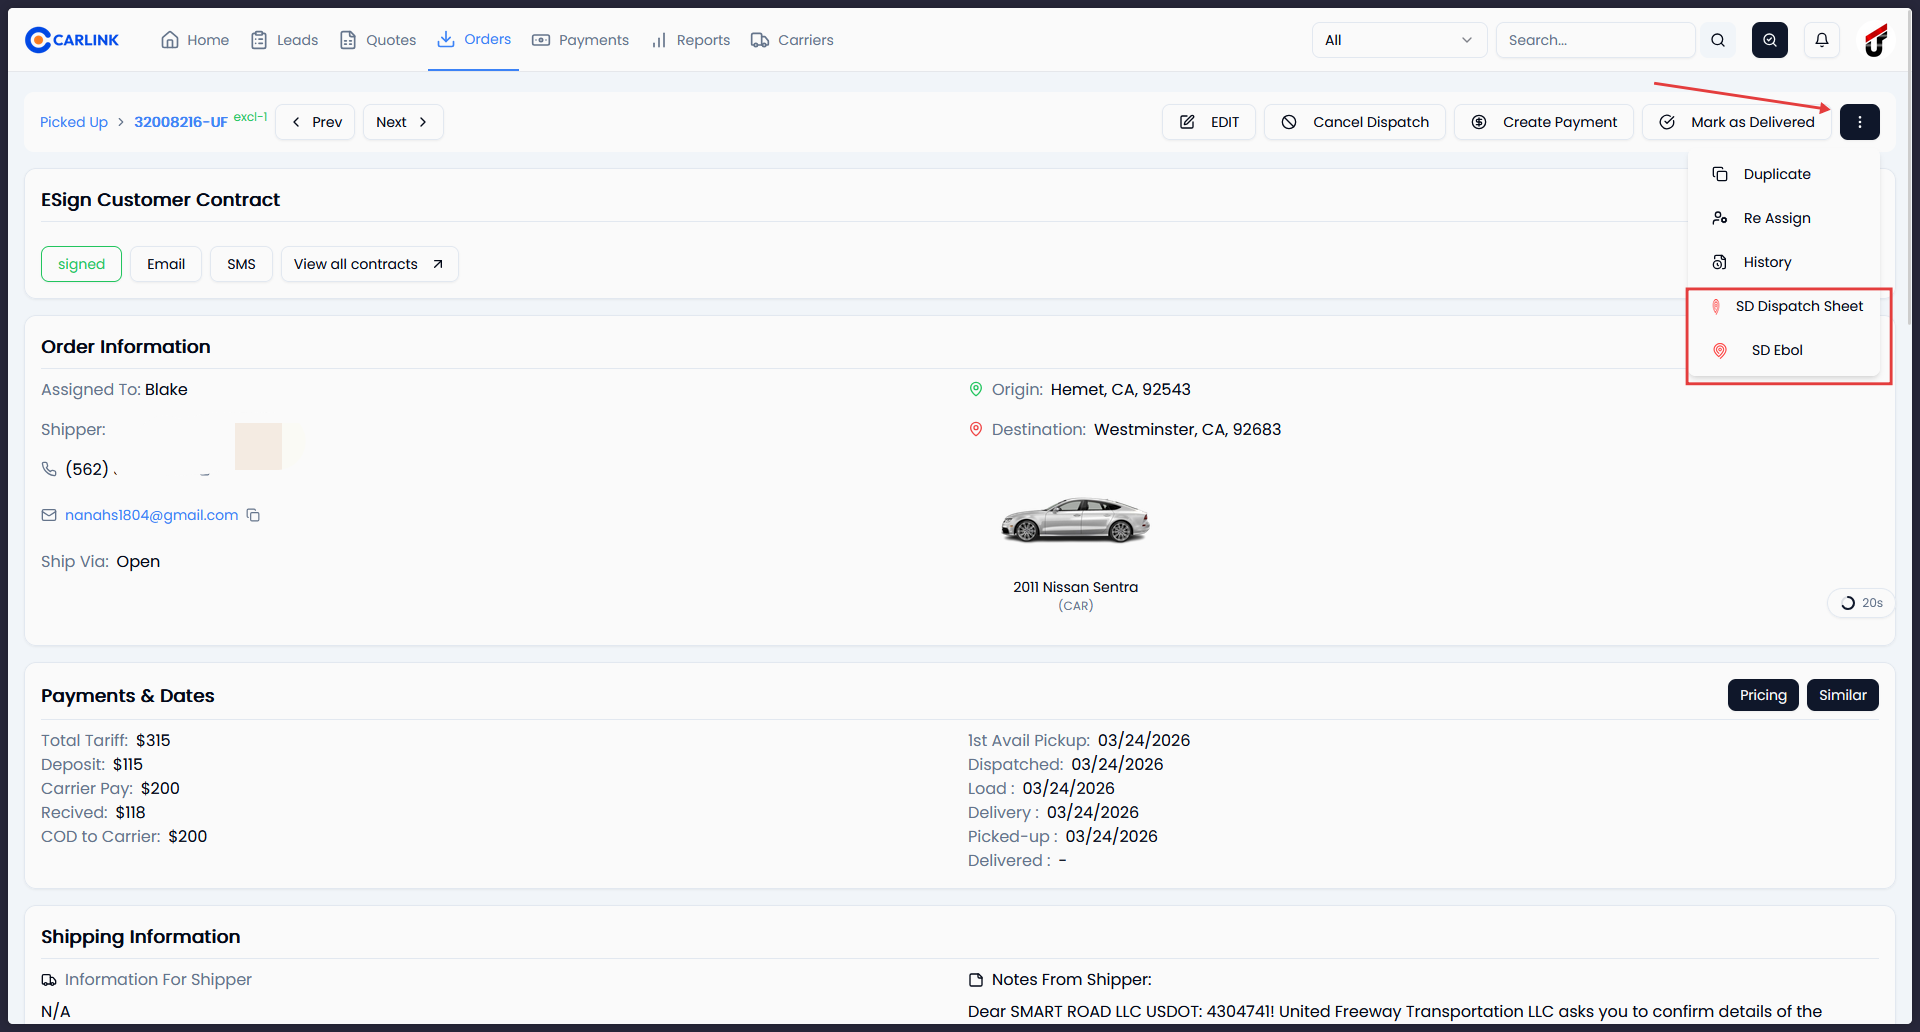Open the All filter dropdown

pyautogui.click(x=1398, y=40)
